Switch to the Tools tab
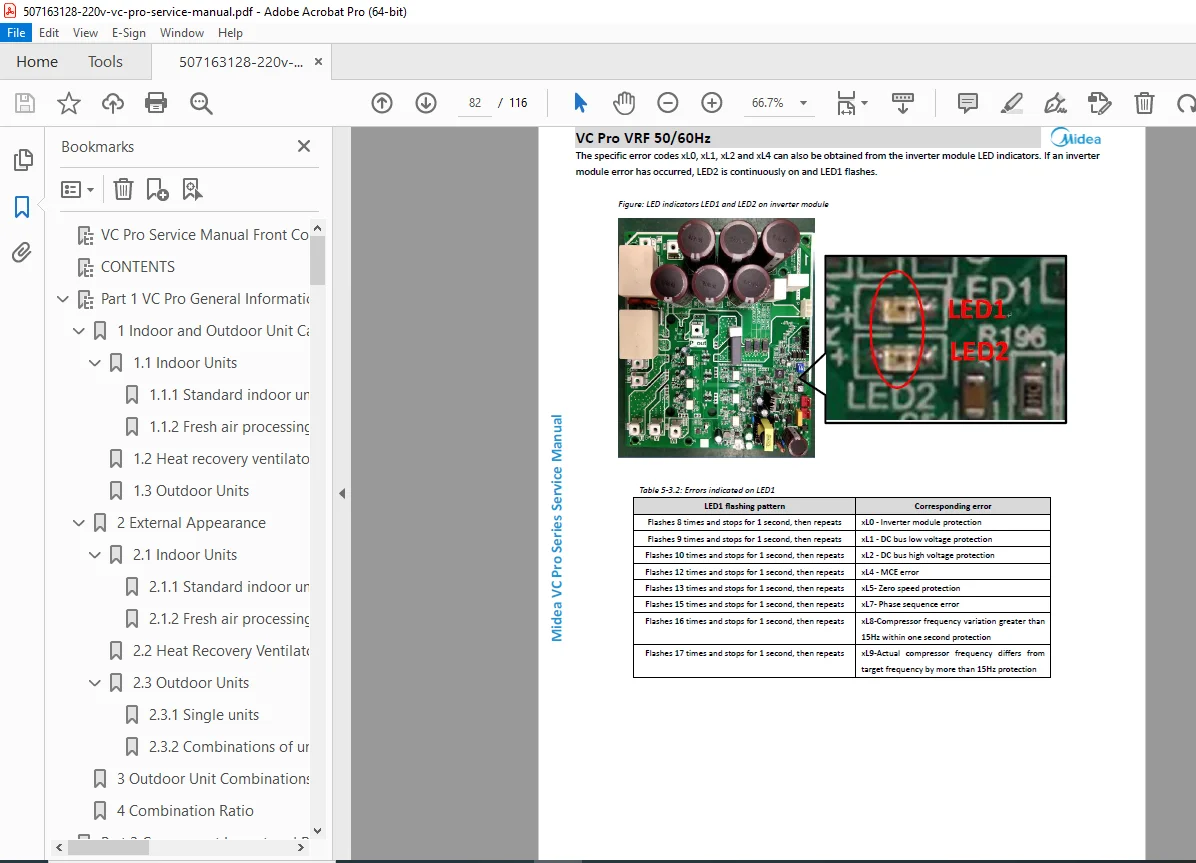 click(x=105, y=62)
